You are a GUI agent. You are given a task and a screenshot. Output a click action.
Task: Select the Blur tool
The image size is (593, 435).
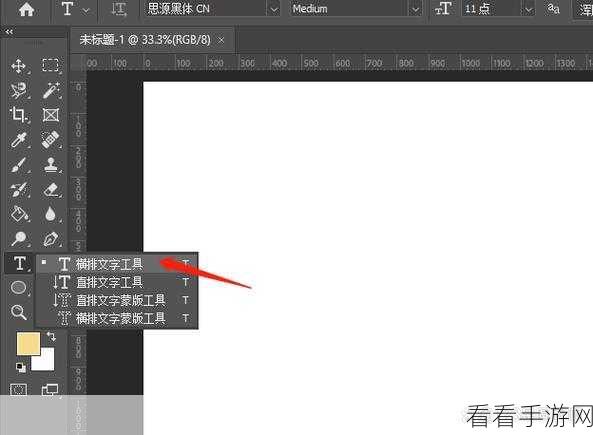pos(51,214)
